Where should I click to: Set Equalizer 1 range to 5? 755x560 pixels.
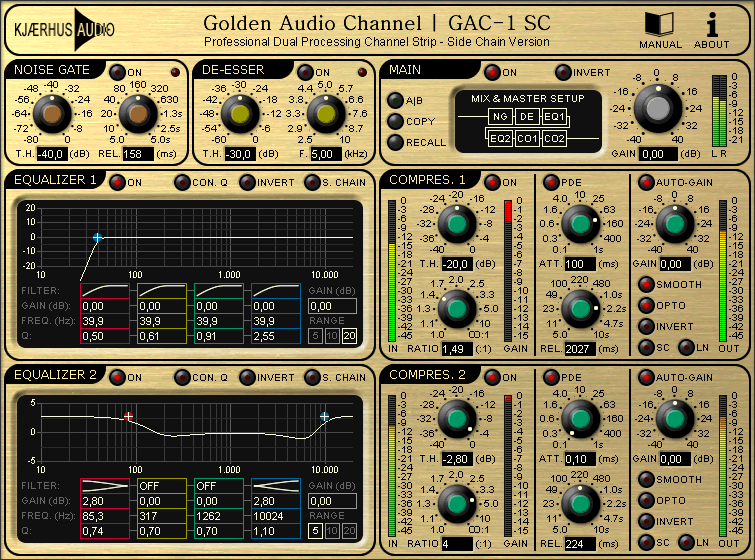tap(315, 336)
